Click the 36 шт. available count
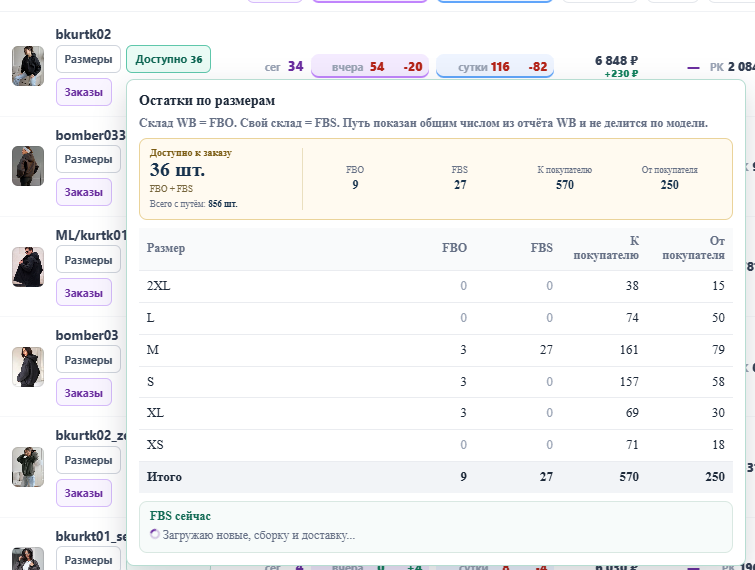755x570 pixels. point(177,170)
